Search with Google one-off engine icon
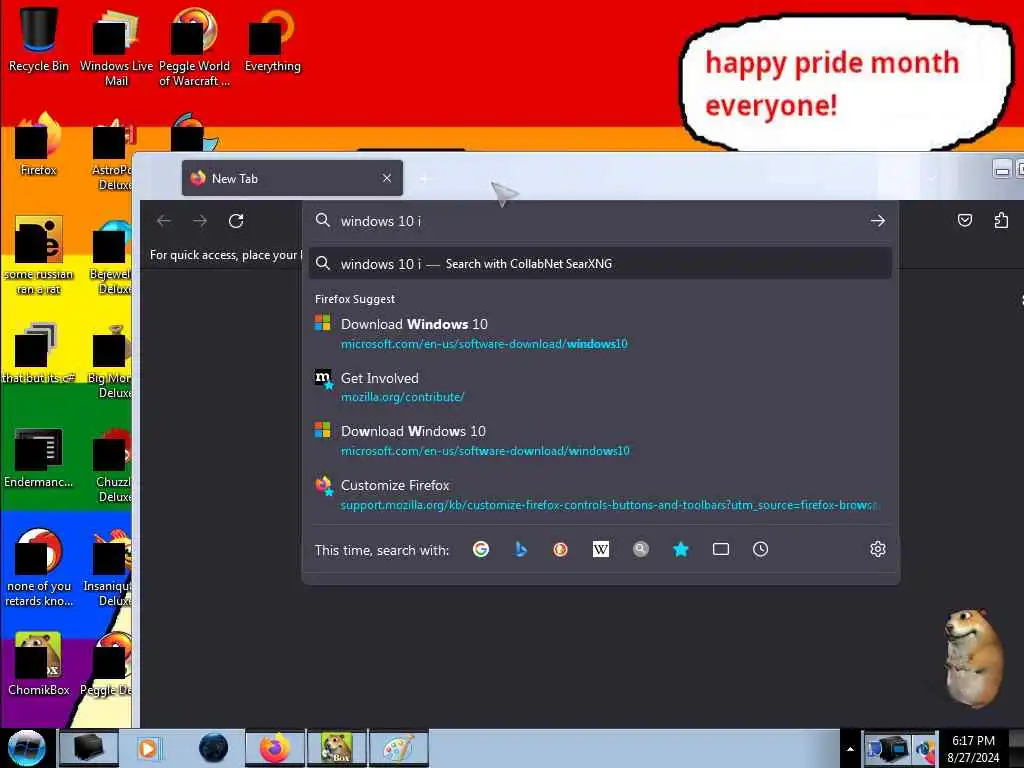Viewport: 1024px width, 768px height. (481, 549)
